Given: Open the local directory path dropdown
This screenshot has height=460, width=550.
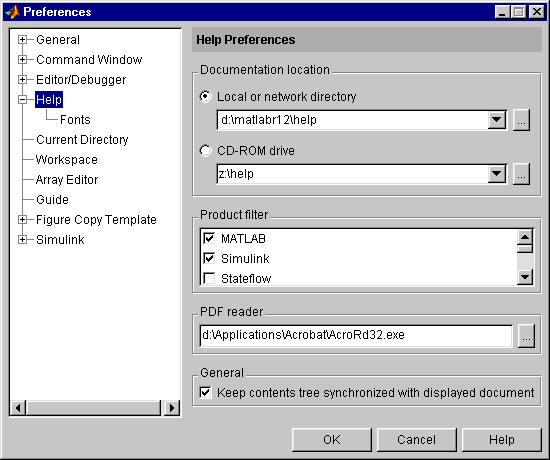Looking at the screenshot, I should click(497, 120).
